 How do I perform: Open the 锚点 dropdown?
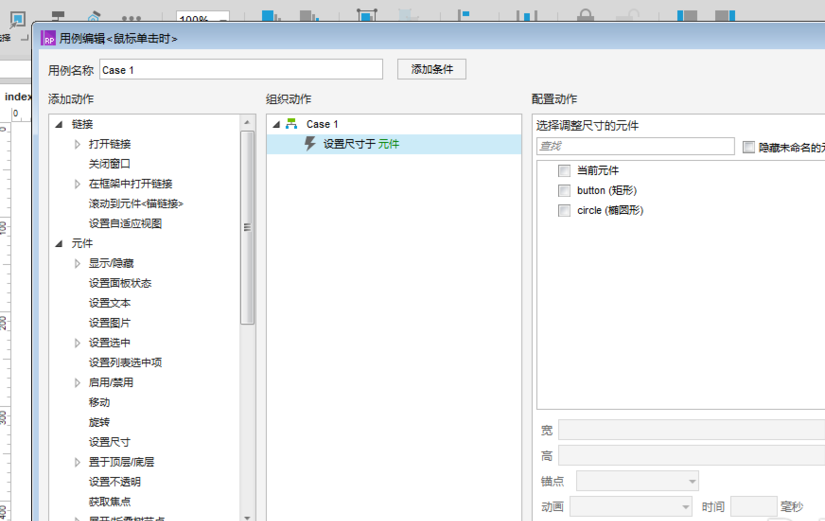637,481
